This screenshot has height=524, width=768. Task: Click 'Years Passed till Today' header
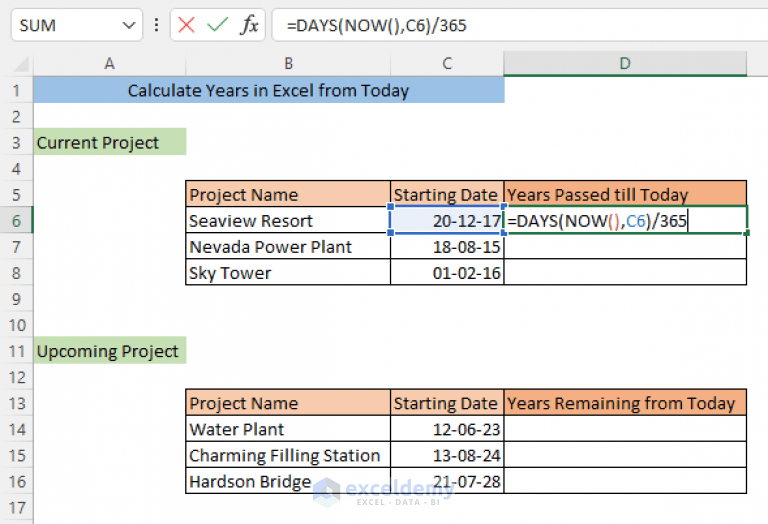coord(625,194)
